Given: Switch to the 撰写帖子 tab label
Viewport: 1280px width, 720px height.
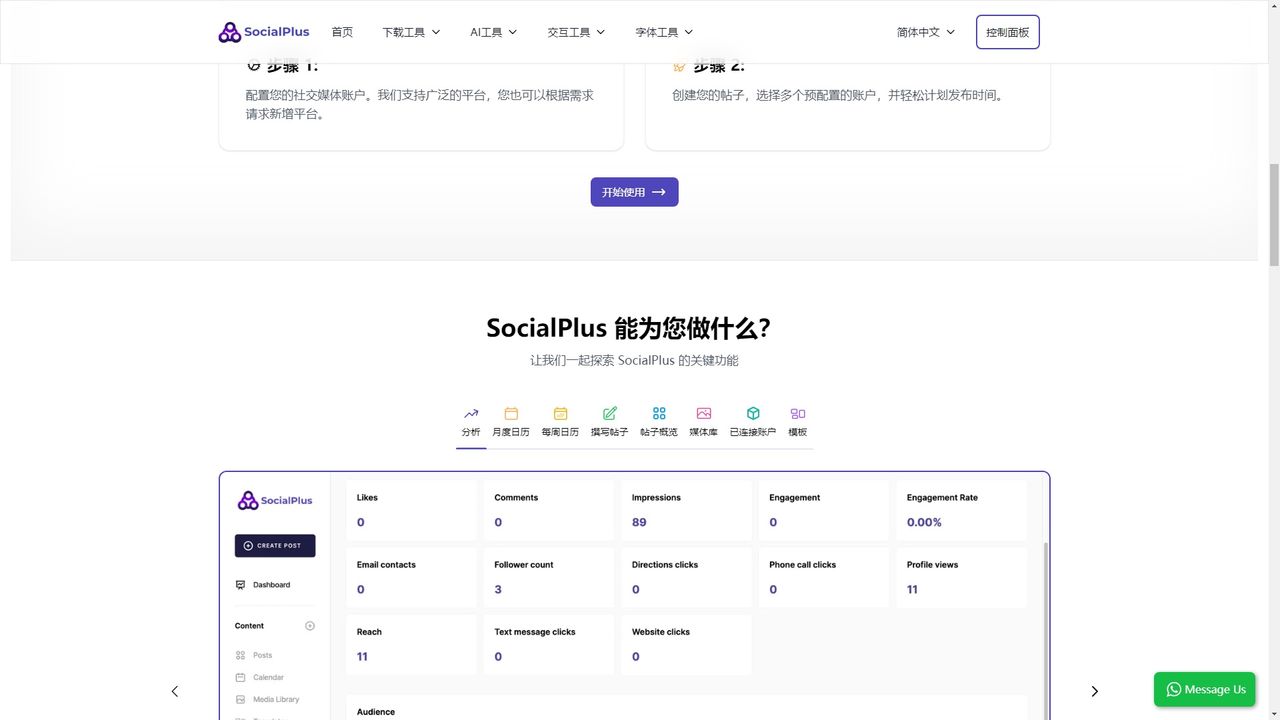Looking at the screenshot, I should (x=610, y=432).
